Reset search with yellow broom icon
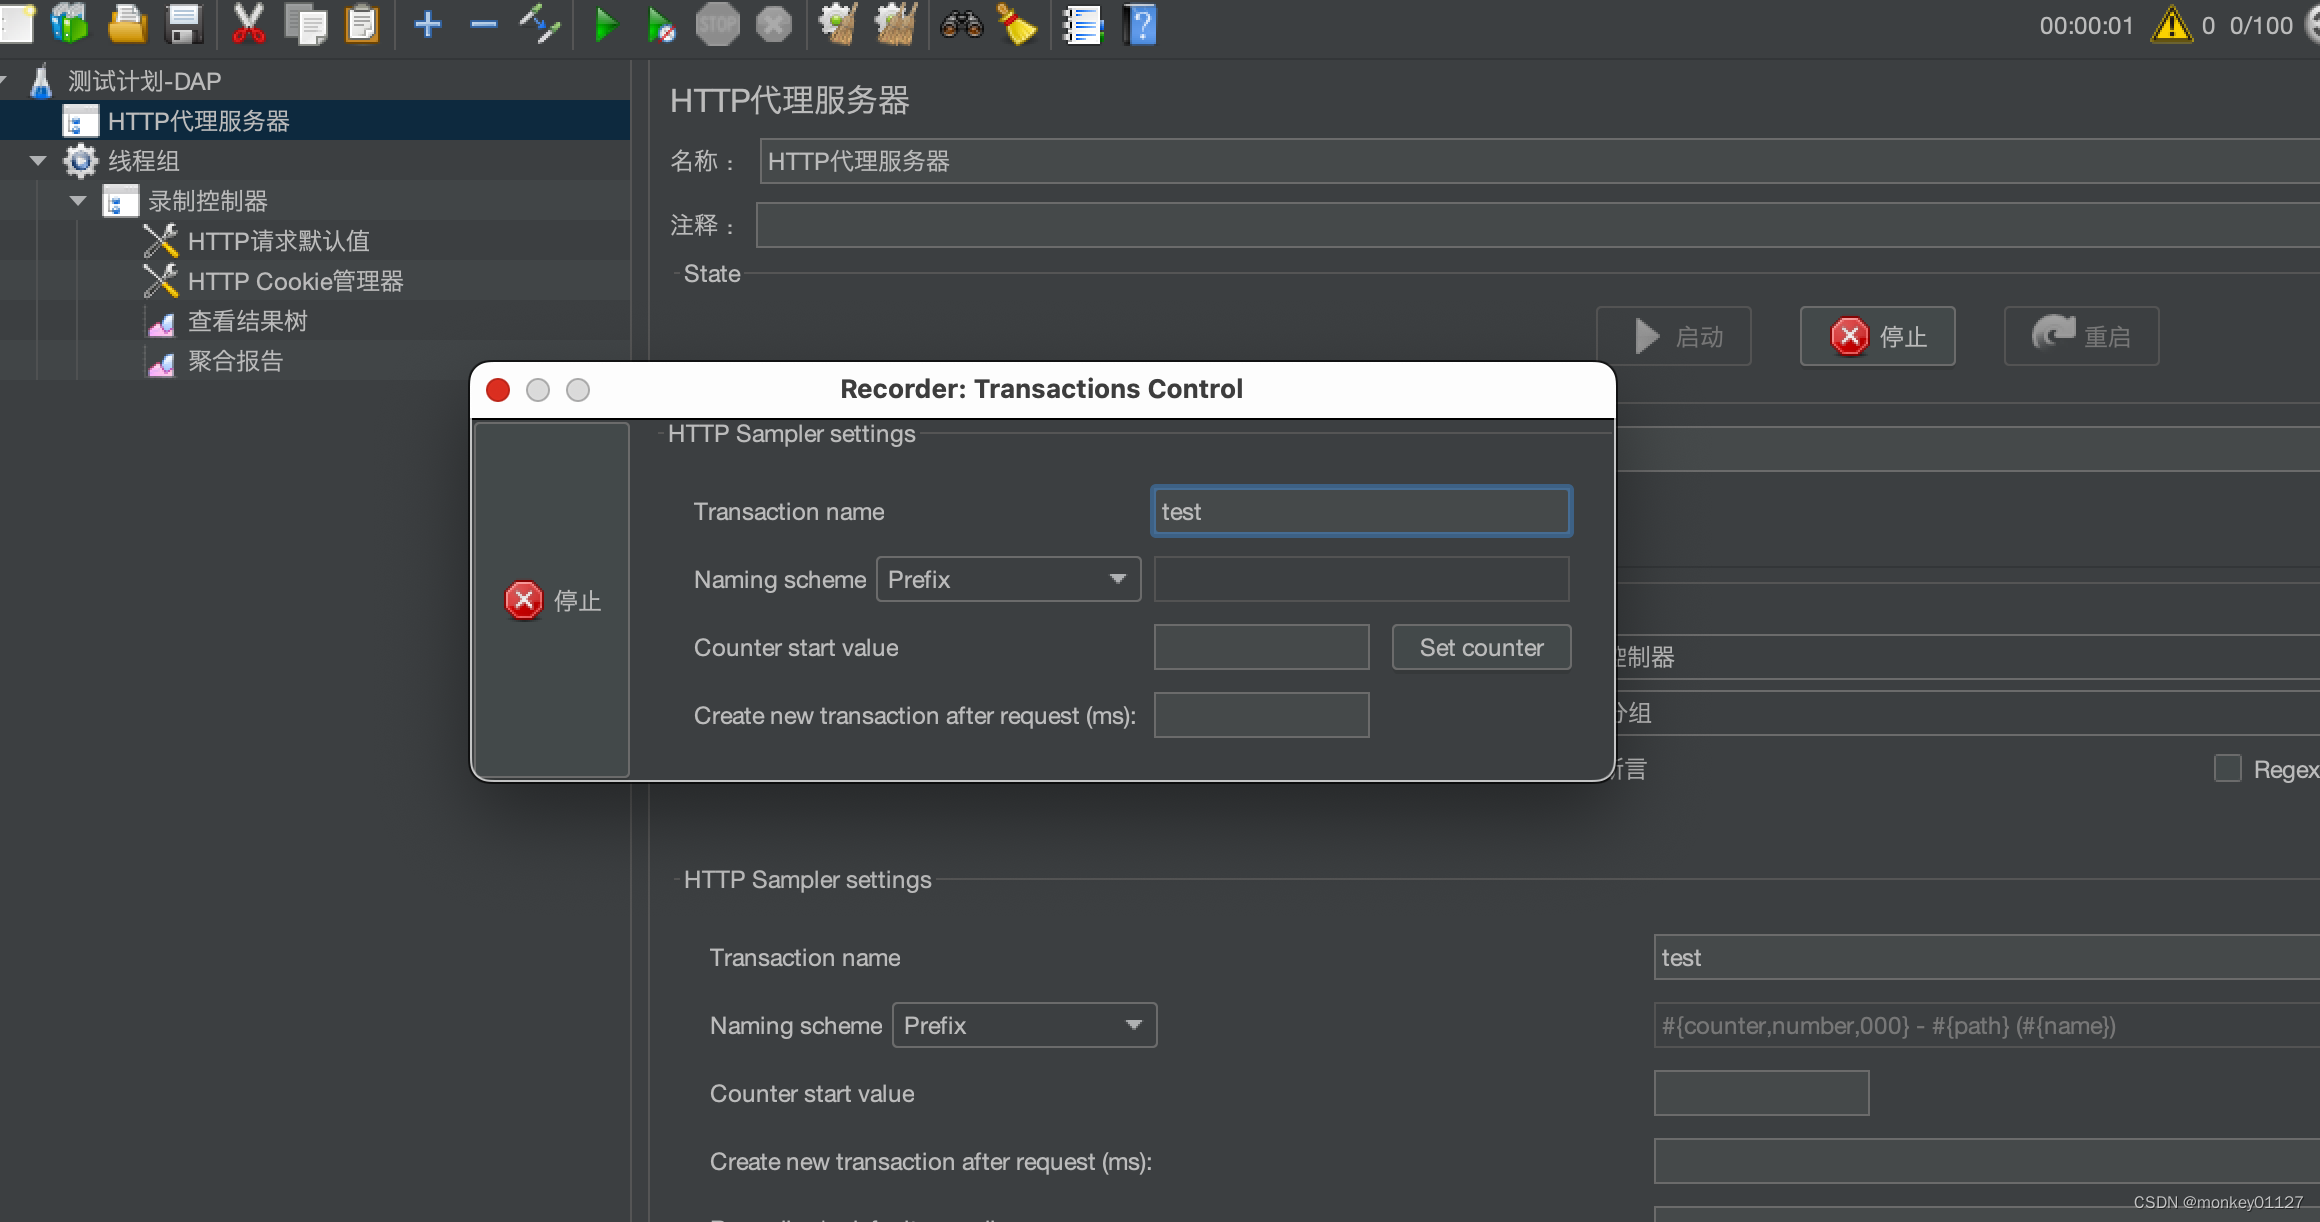Viewport: 2320px width, 1222px height. 1018,24
